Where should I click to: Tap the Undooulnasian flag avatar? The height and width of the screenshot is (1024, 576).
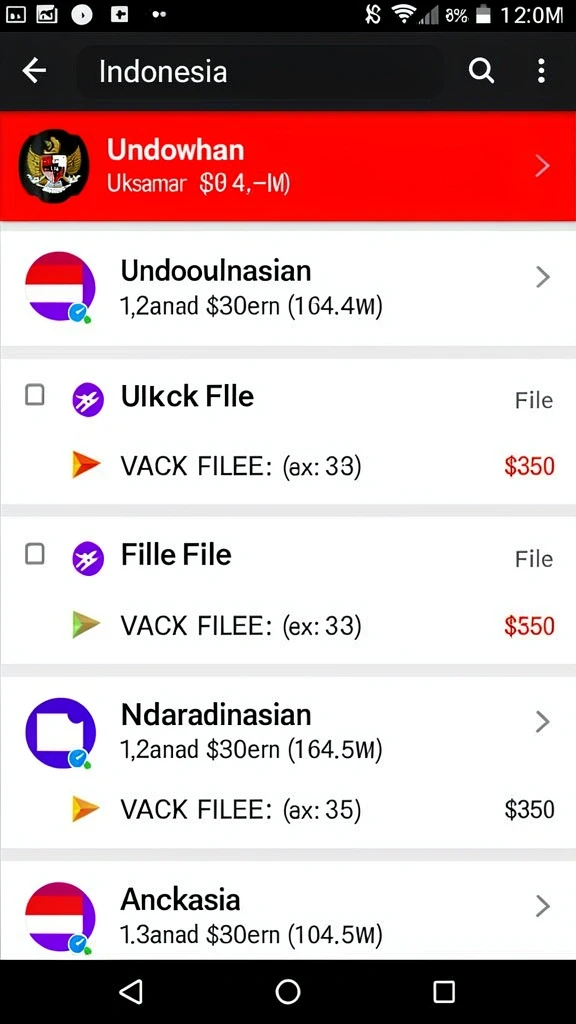[x=60, y=286]
